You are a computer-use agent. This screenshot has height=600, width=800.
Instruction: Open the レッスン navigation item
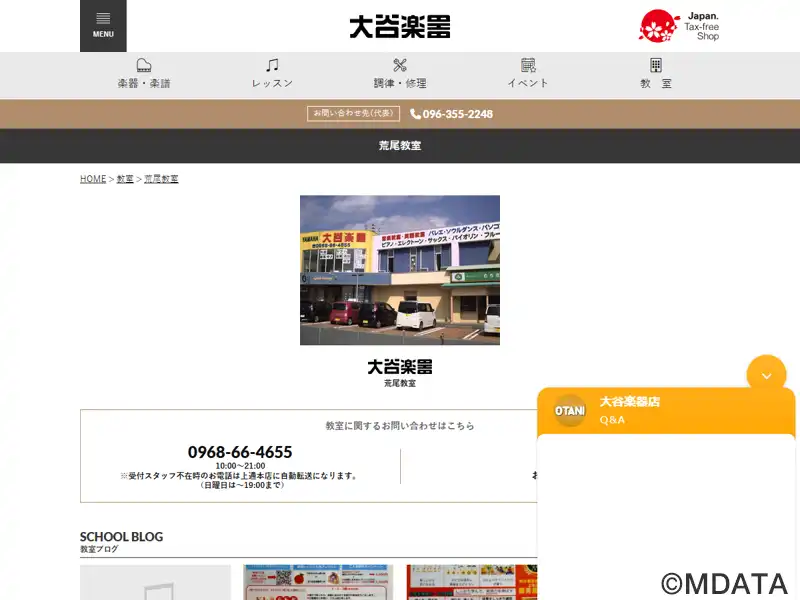coord(272,75)
